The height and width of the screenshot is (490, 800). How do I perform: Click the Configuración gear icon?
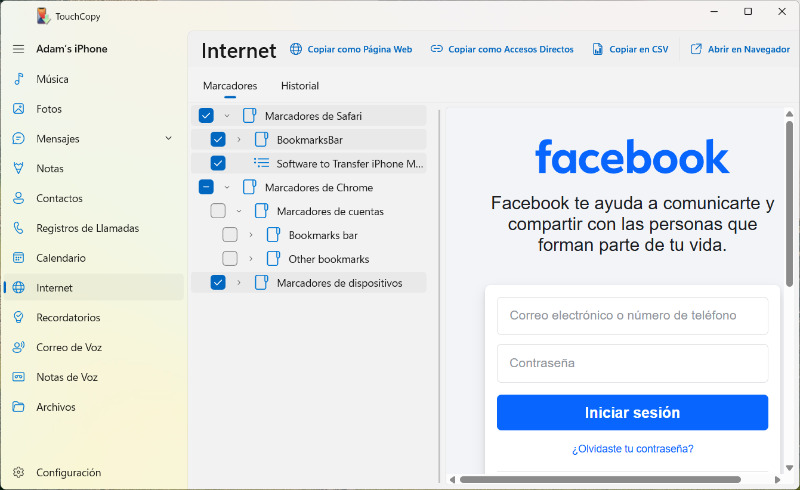[x=18, y=473]
